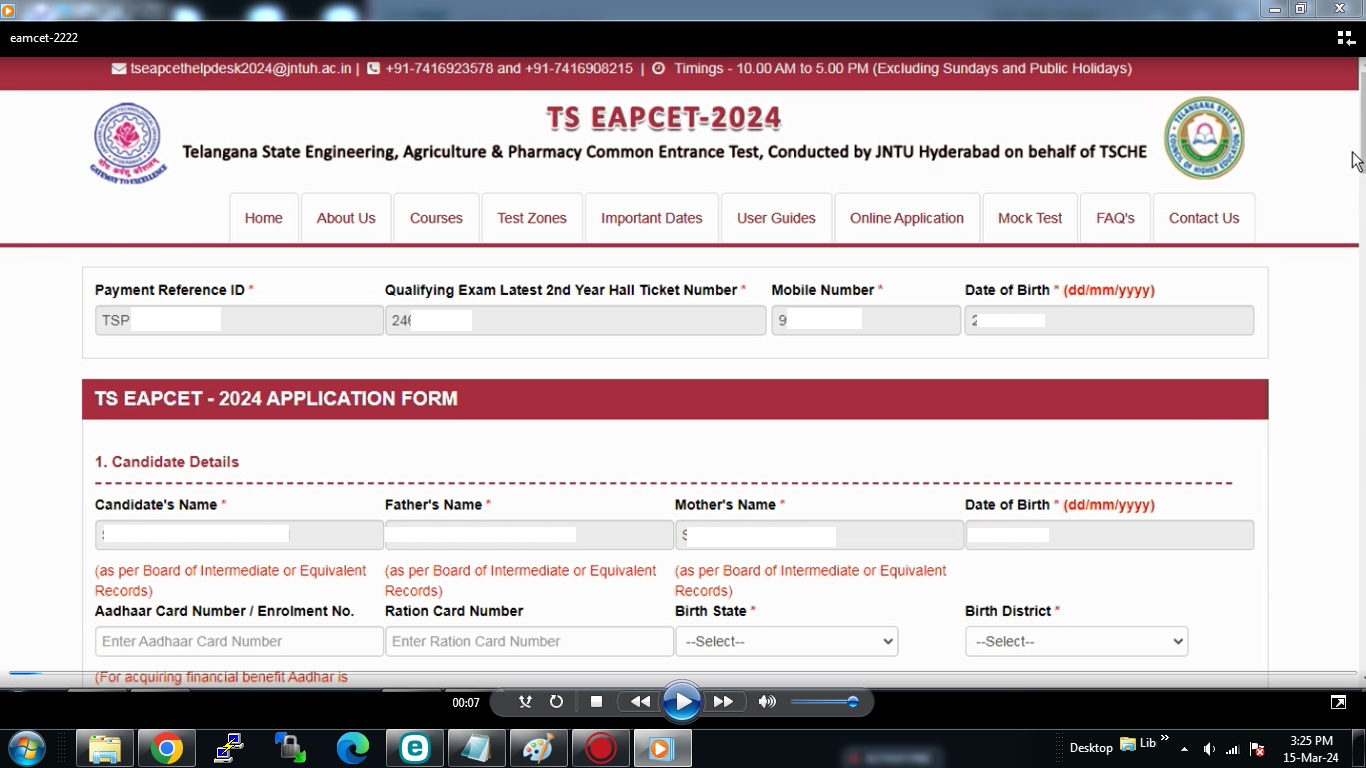
Task: Click the TS EAPCET-2024 title heading
Action: tap(664, 118)
